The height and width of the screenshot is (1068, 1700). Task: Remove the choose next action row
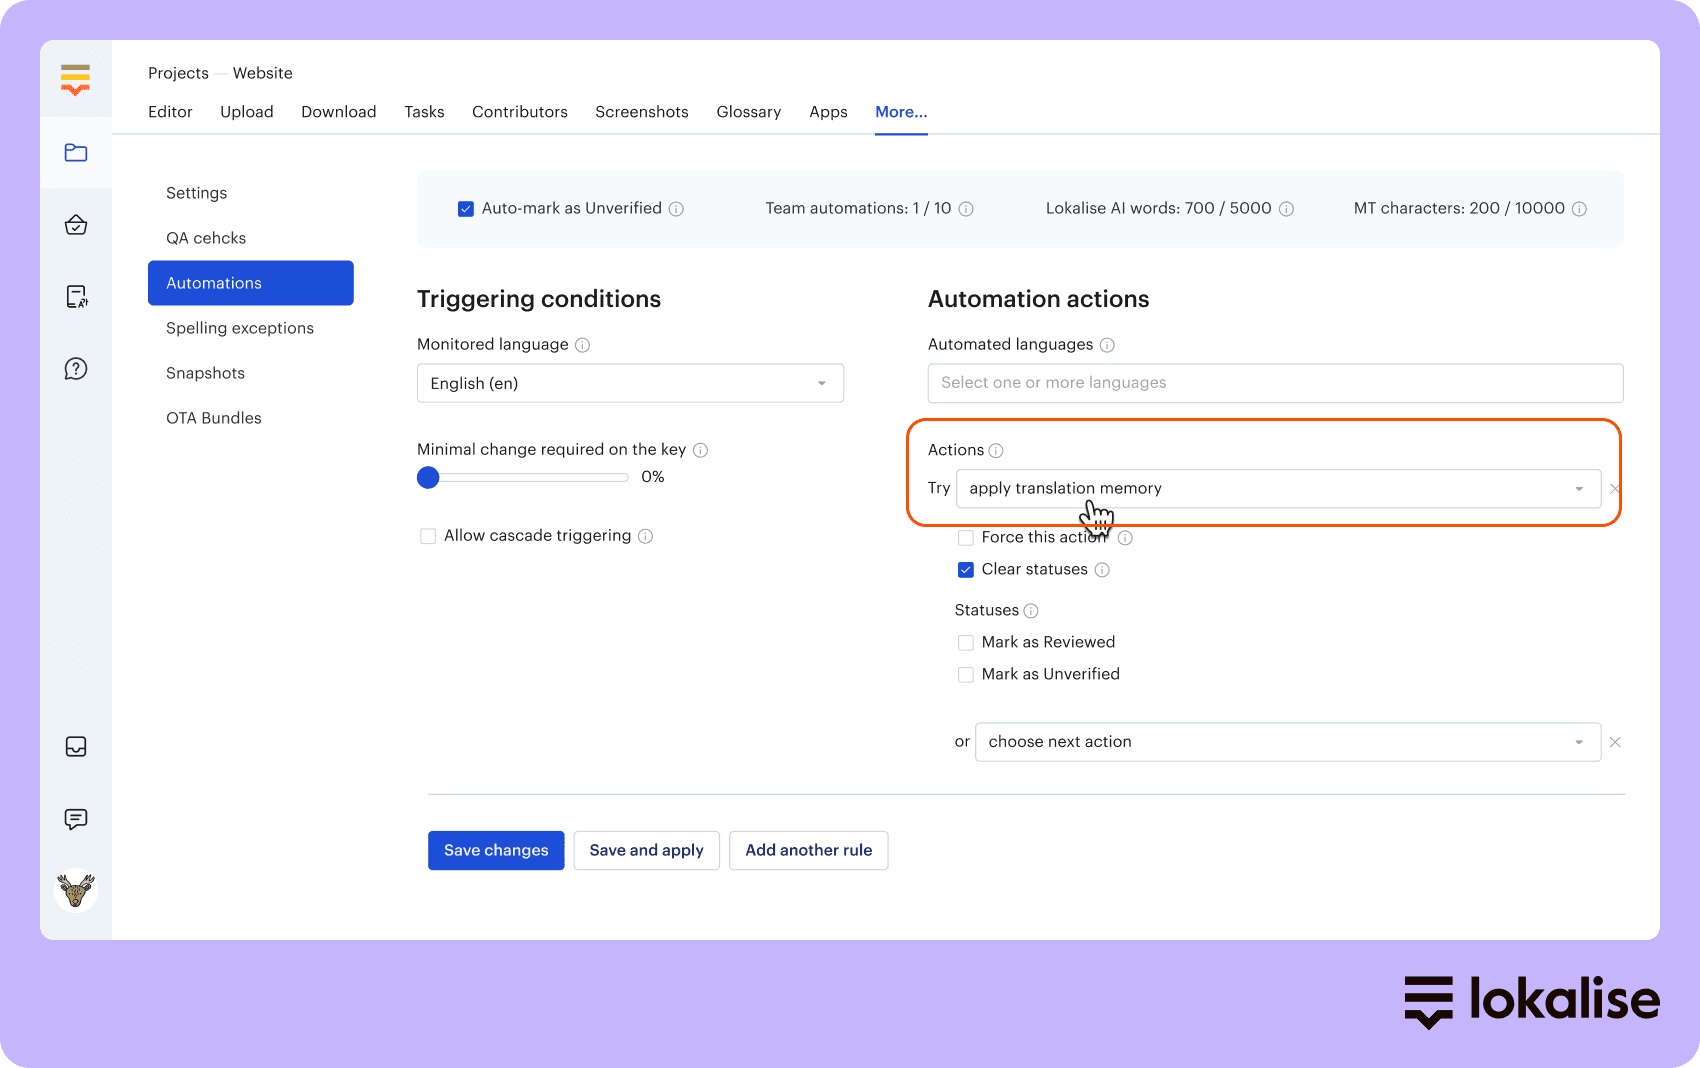point(1615,742)
